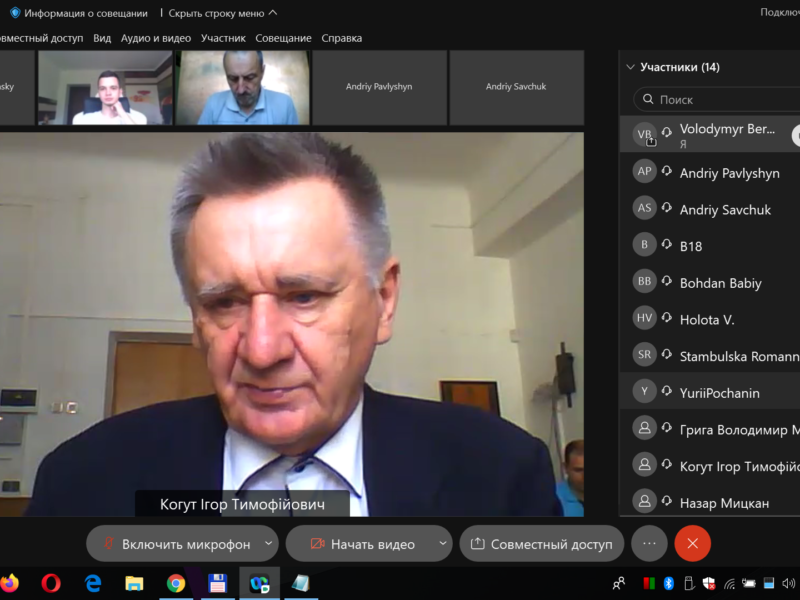800x600 pixels.
Task: Open the Справка menu
Action: pyautogui.click(x=341, y=38)
